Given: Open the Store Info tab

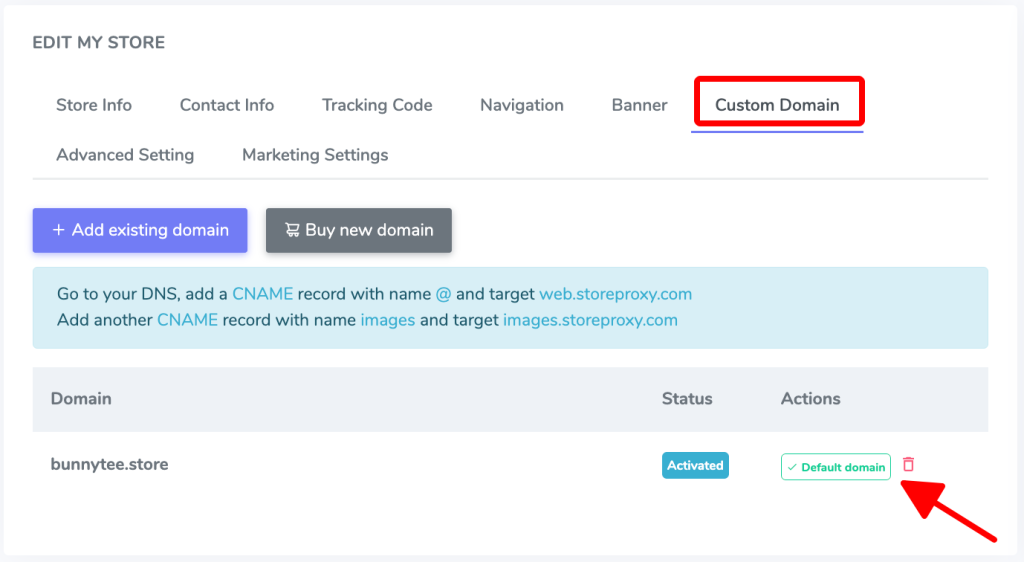Looking at the screenshot, I should pos(94,105).
